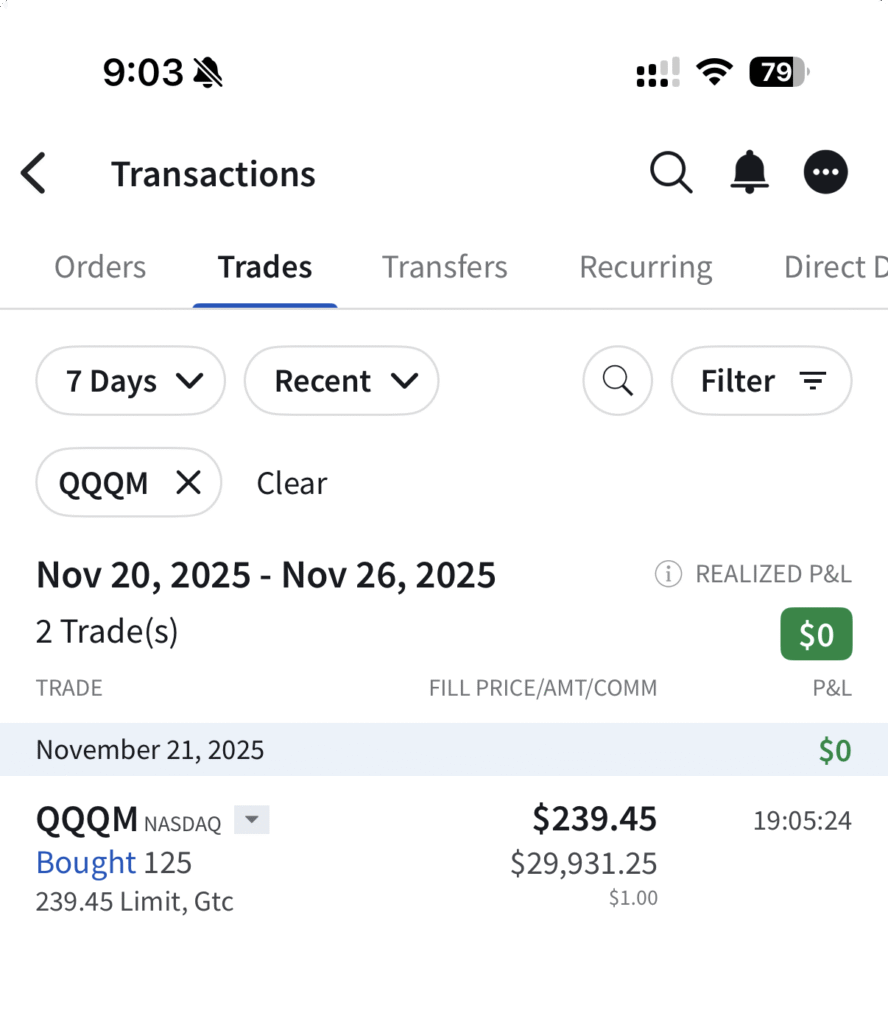The height and width of the screenshot is (1024, 888).
Task: Switch to the Transfers tab
Action: (445, 267)
